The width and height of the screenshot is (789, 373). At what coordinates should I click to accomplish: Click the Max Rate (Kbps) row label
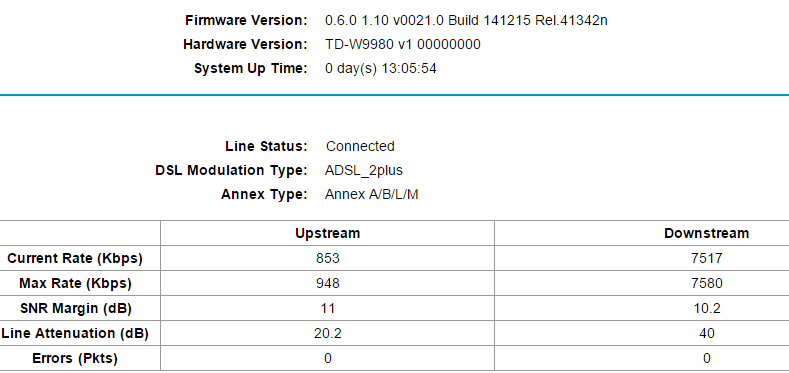(x=75, y=283)
